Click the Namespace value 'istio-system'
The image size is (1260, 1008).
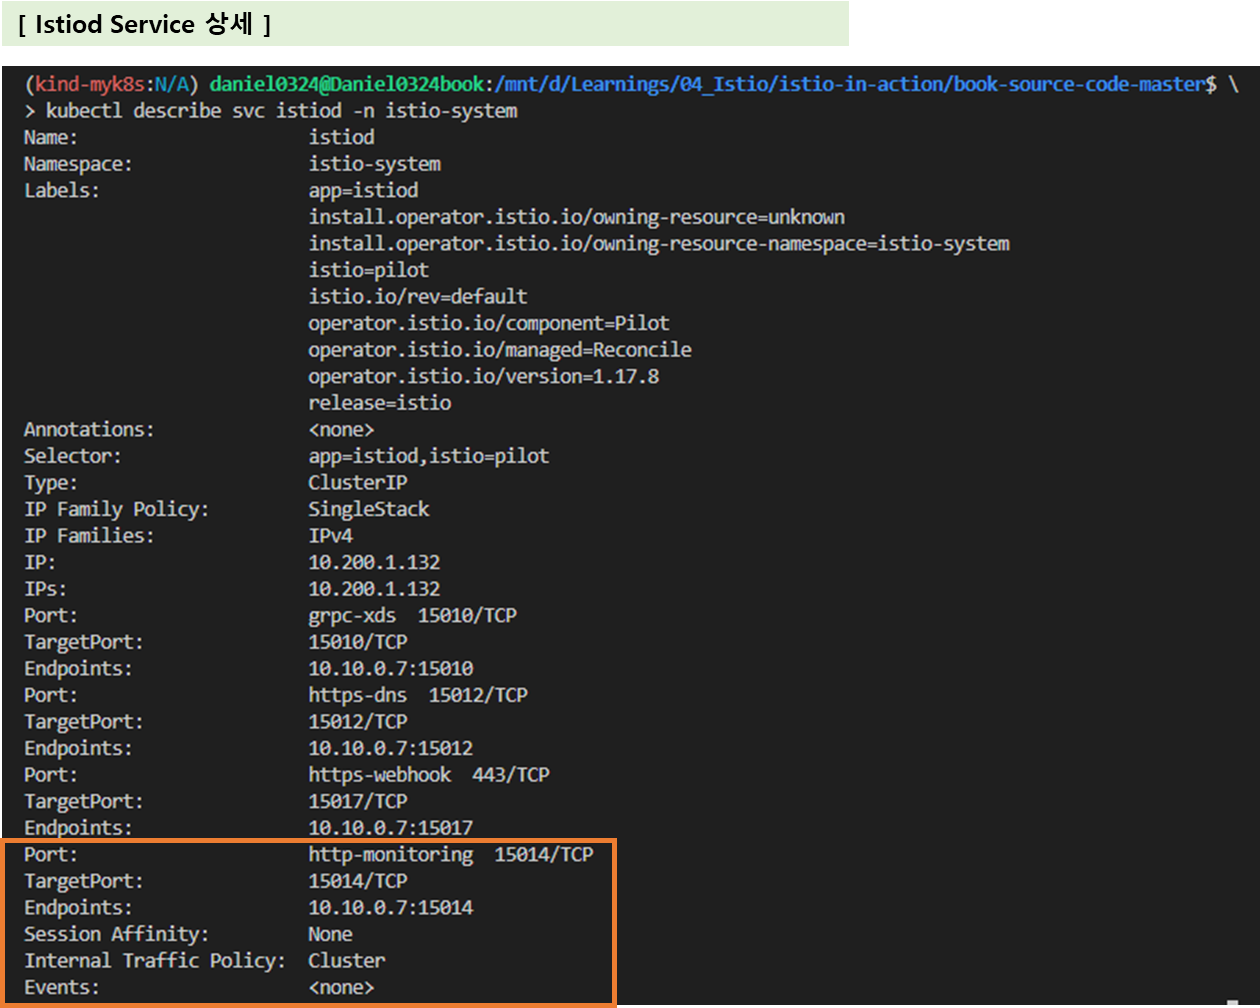coord(374,164)
